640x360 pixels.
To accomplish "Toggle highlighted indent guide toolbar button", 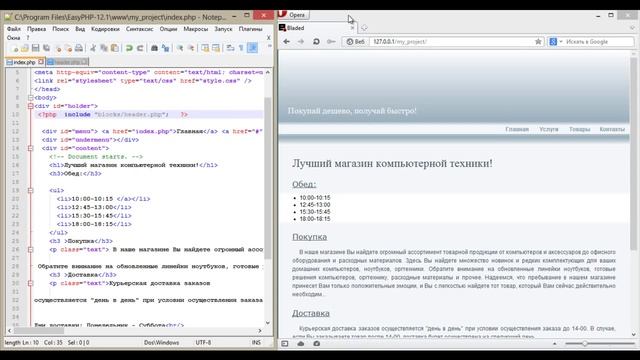I will click(x=253, y=48).
